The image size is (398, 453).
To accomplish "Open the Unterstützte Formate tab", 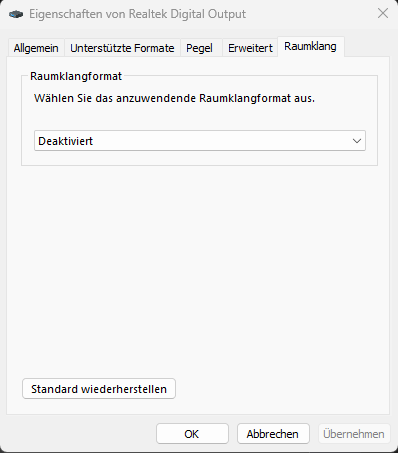I will 122,48.
